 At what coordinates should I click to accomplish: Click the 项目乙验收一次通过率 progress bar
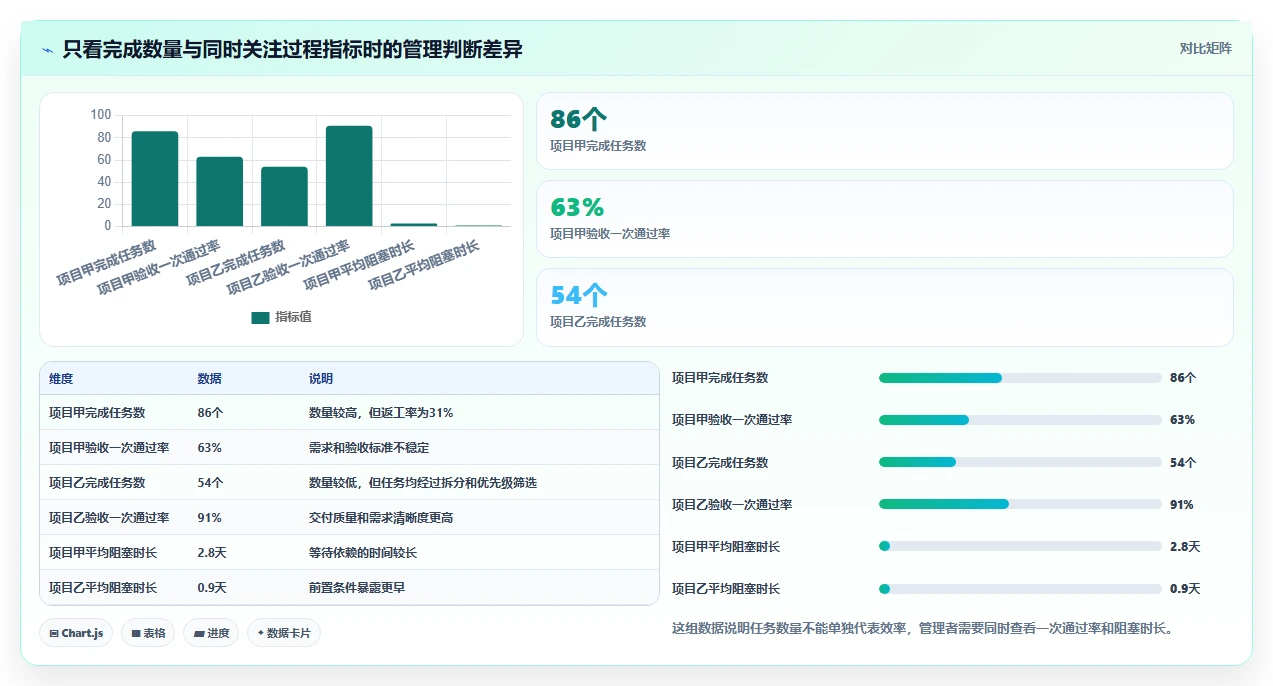point(1020,505)
